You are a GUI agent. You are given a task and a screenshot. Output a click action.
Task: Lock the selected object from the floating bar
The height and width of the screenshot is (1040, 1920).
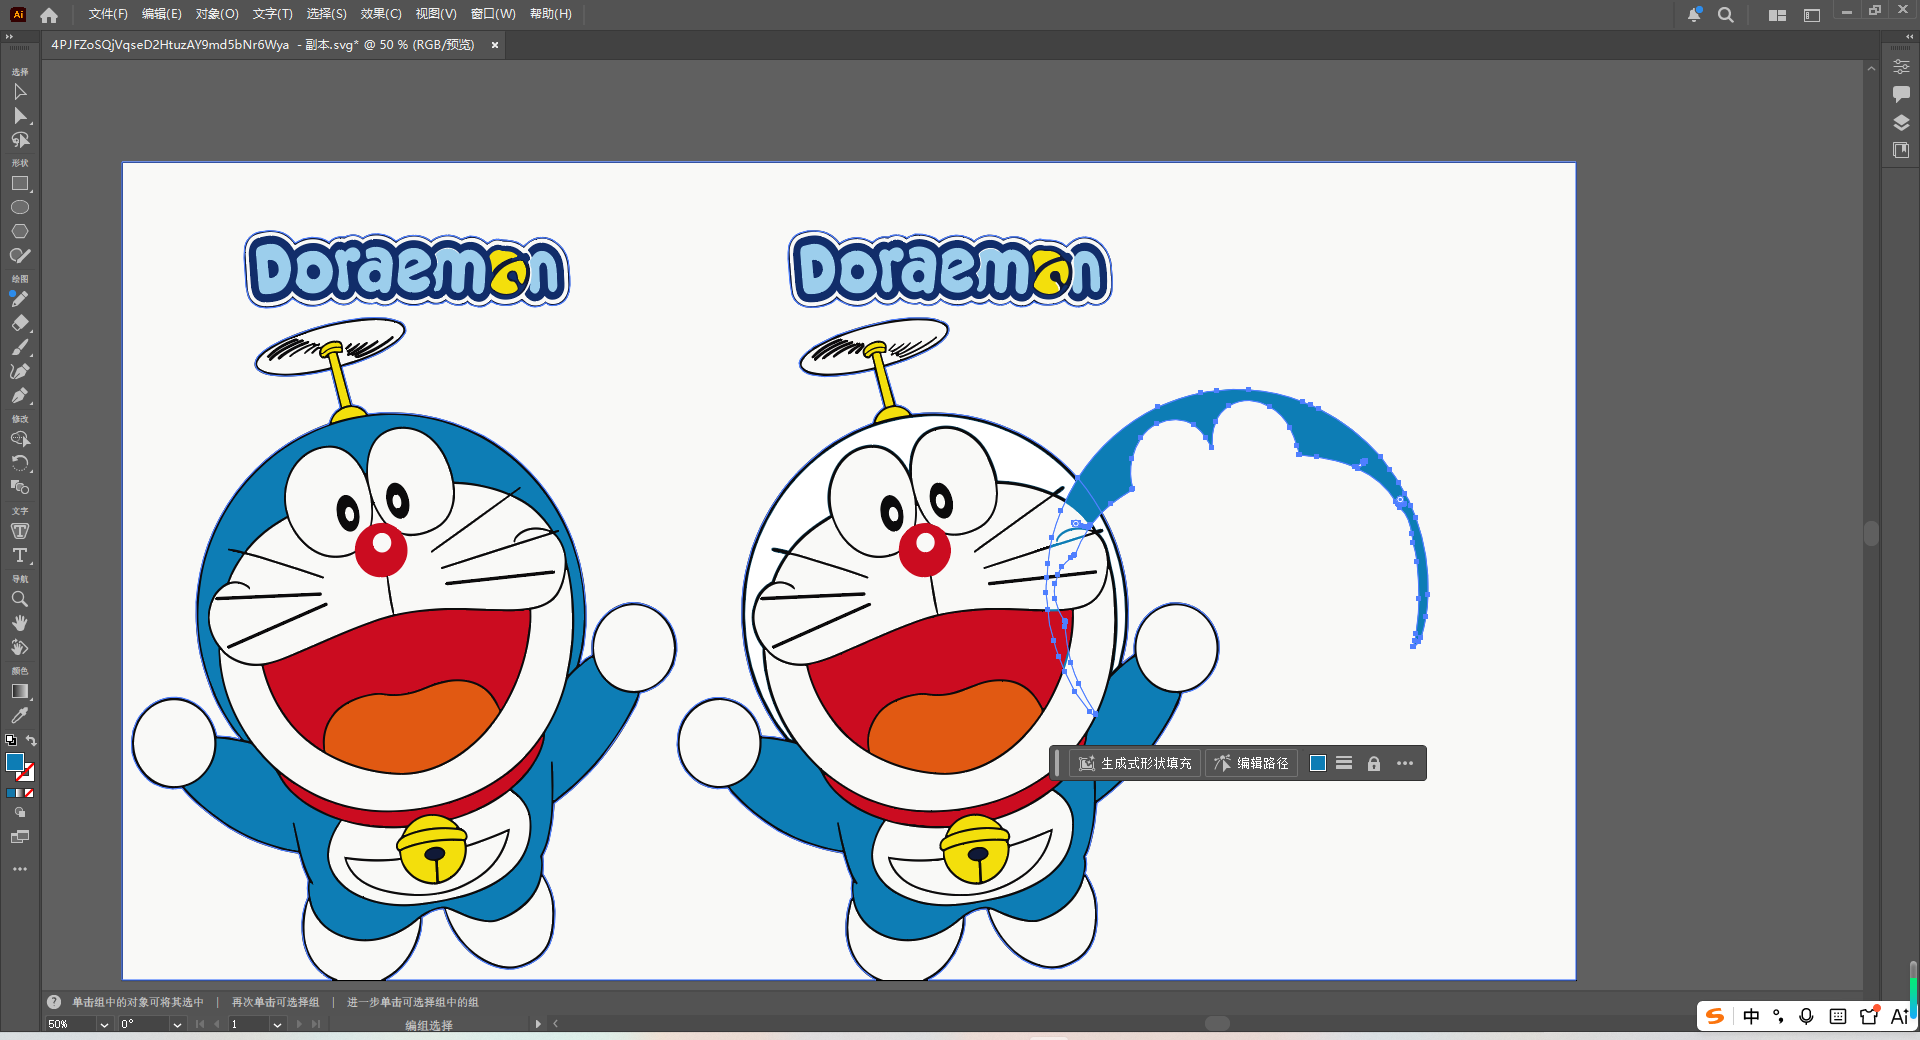[1374, 764]
